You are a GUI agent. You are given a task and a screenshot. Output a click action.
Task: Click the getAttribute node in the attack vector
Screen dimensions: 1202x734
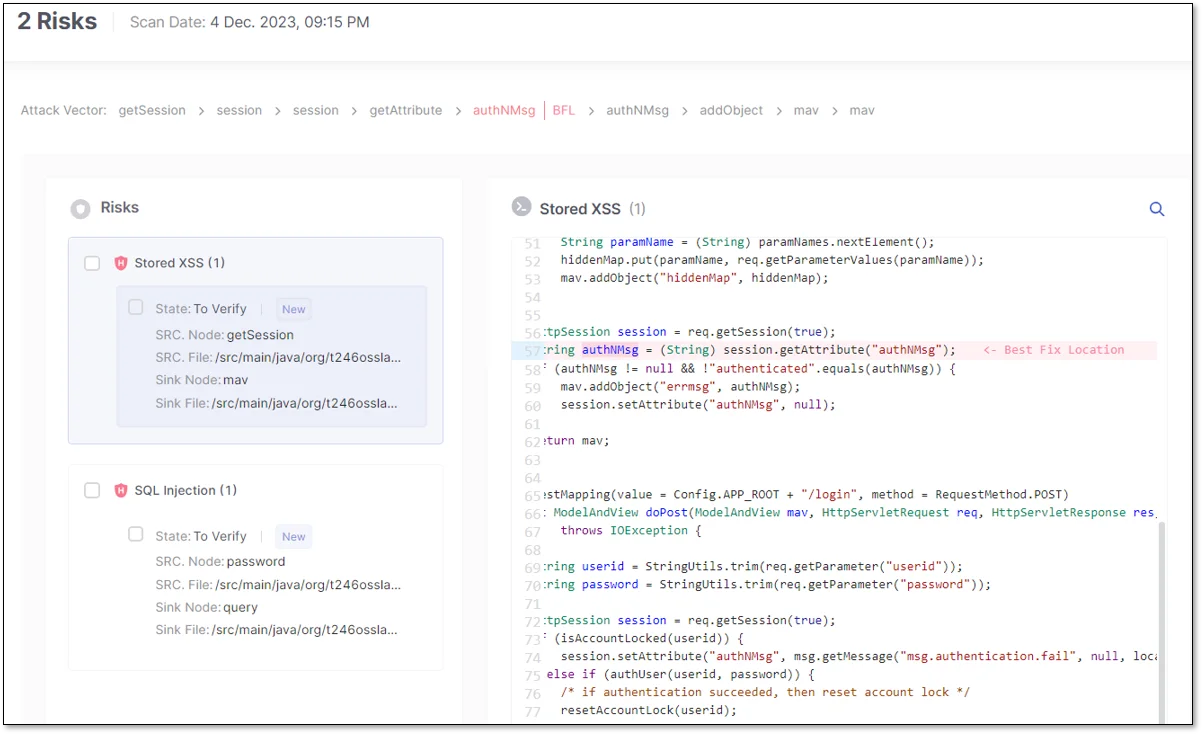point(405,110)
